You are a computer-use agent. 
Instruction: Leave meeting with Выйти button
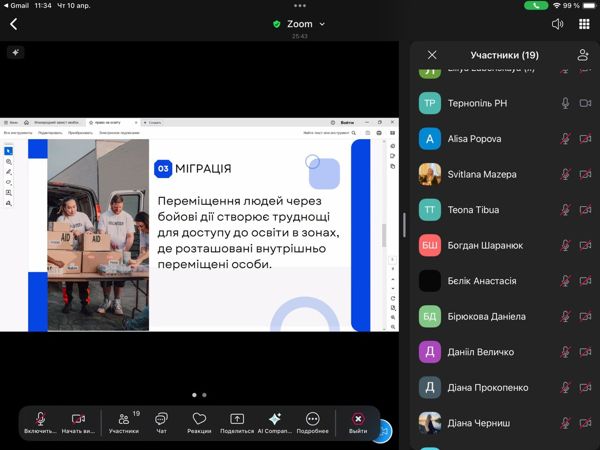358,423
